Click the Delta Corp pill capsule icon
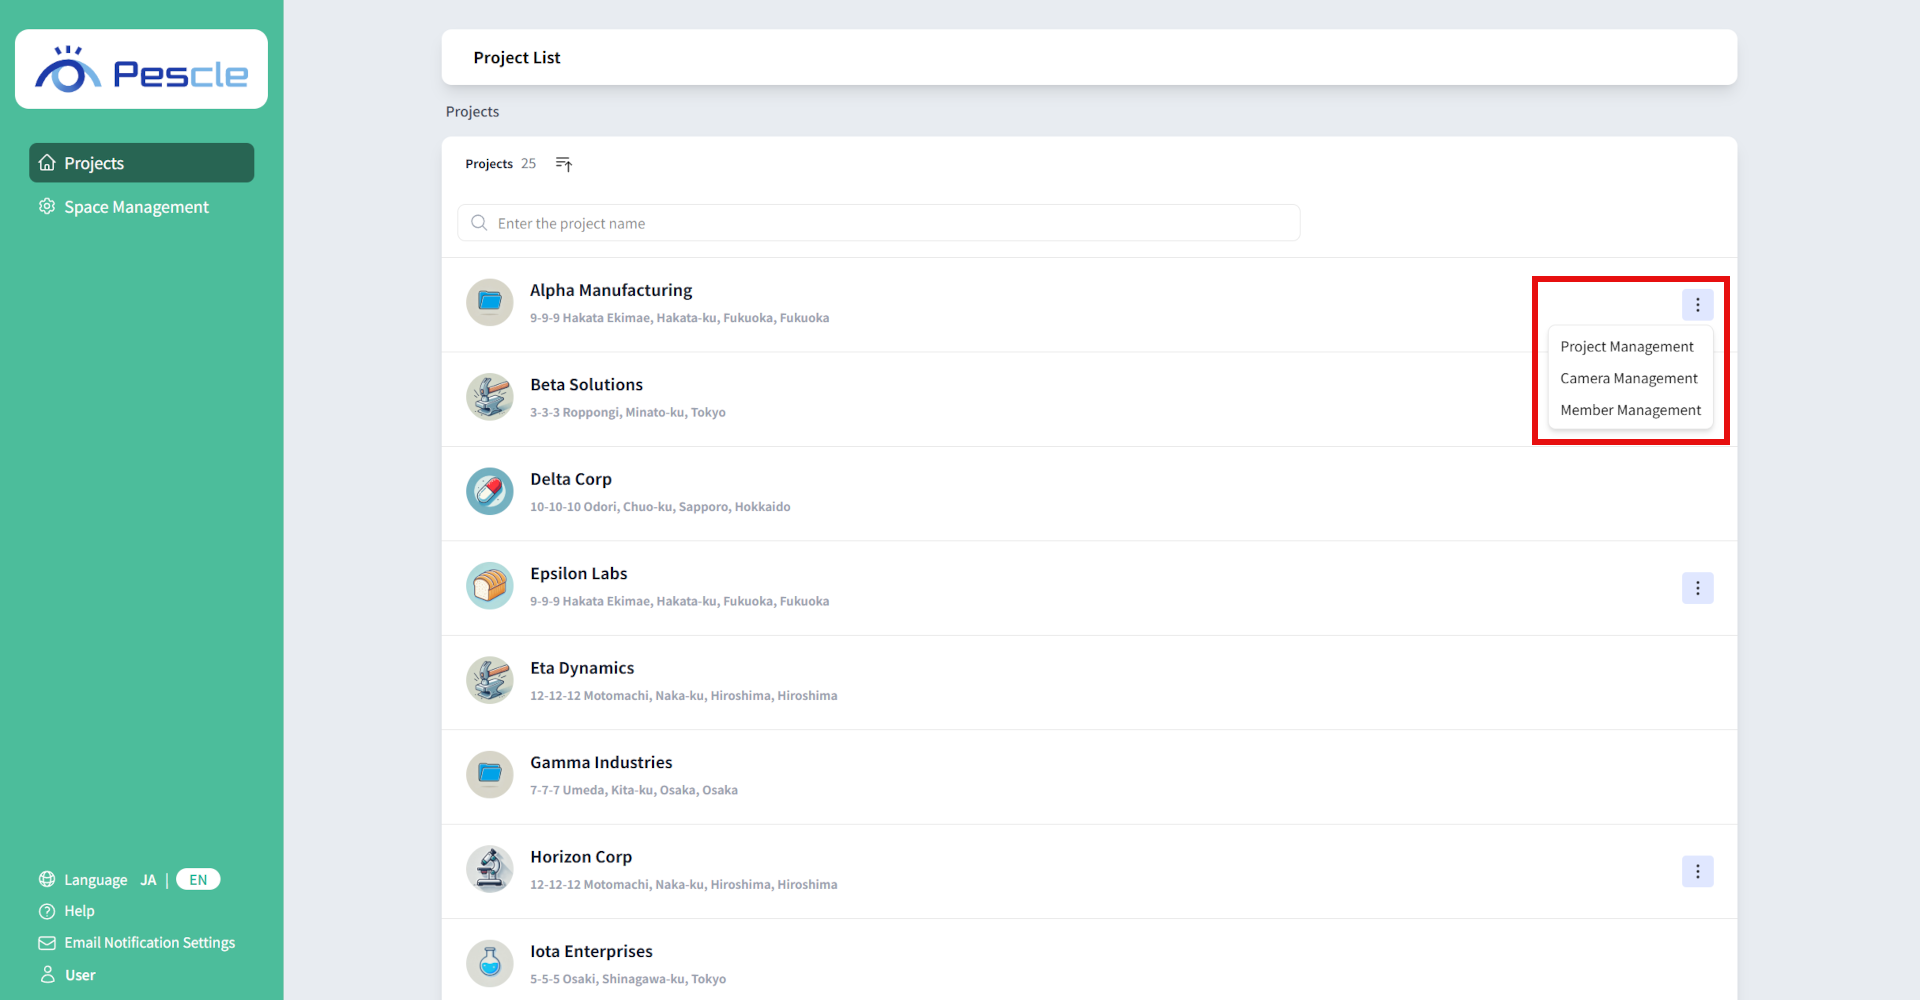 [x=489, y=491]
